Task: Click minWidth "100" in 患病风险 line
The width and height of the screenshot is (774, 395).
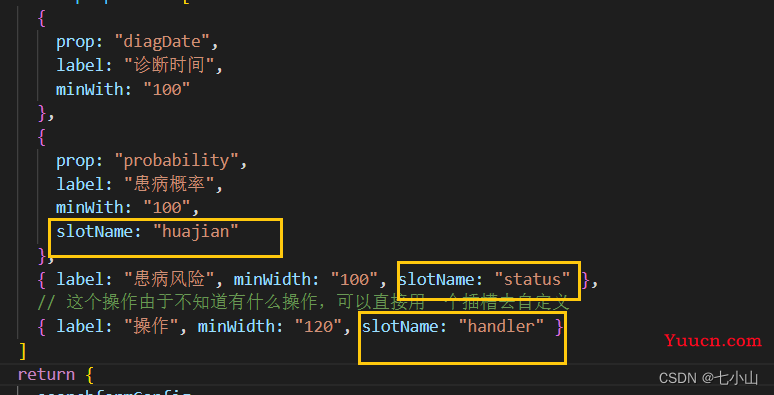Action: pyautogui.click(x=354, y=280)
